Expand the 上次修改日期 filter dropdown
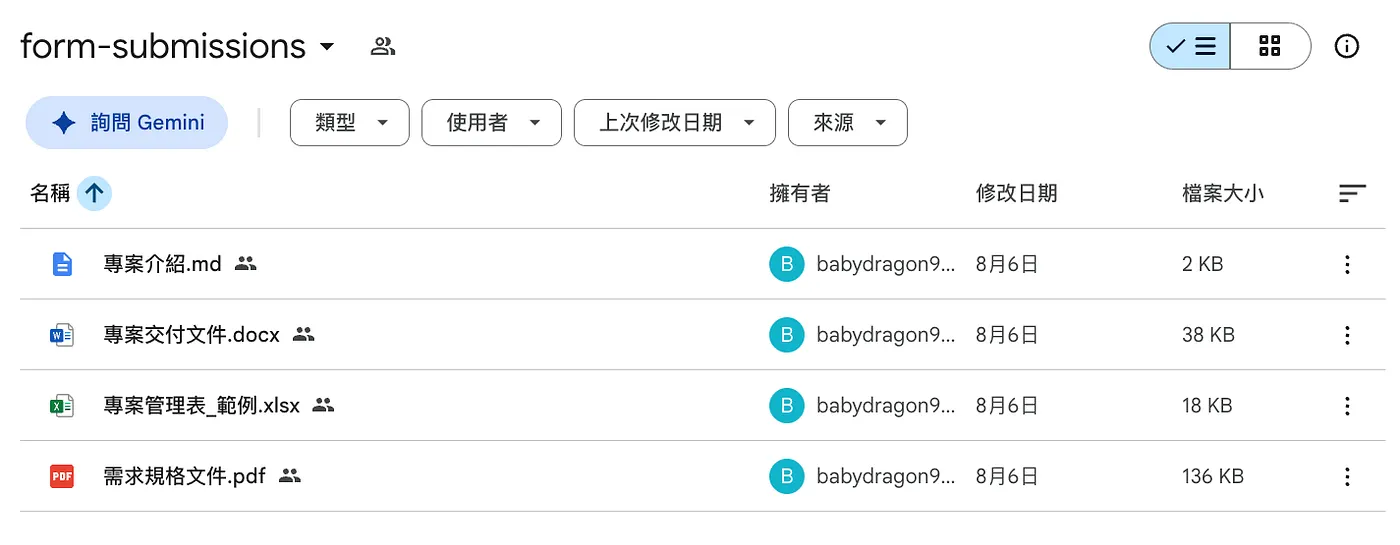Screen dimensions: 1400x545 (x=675, y=123)
